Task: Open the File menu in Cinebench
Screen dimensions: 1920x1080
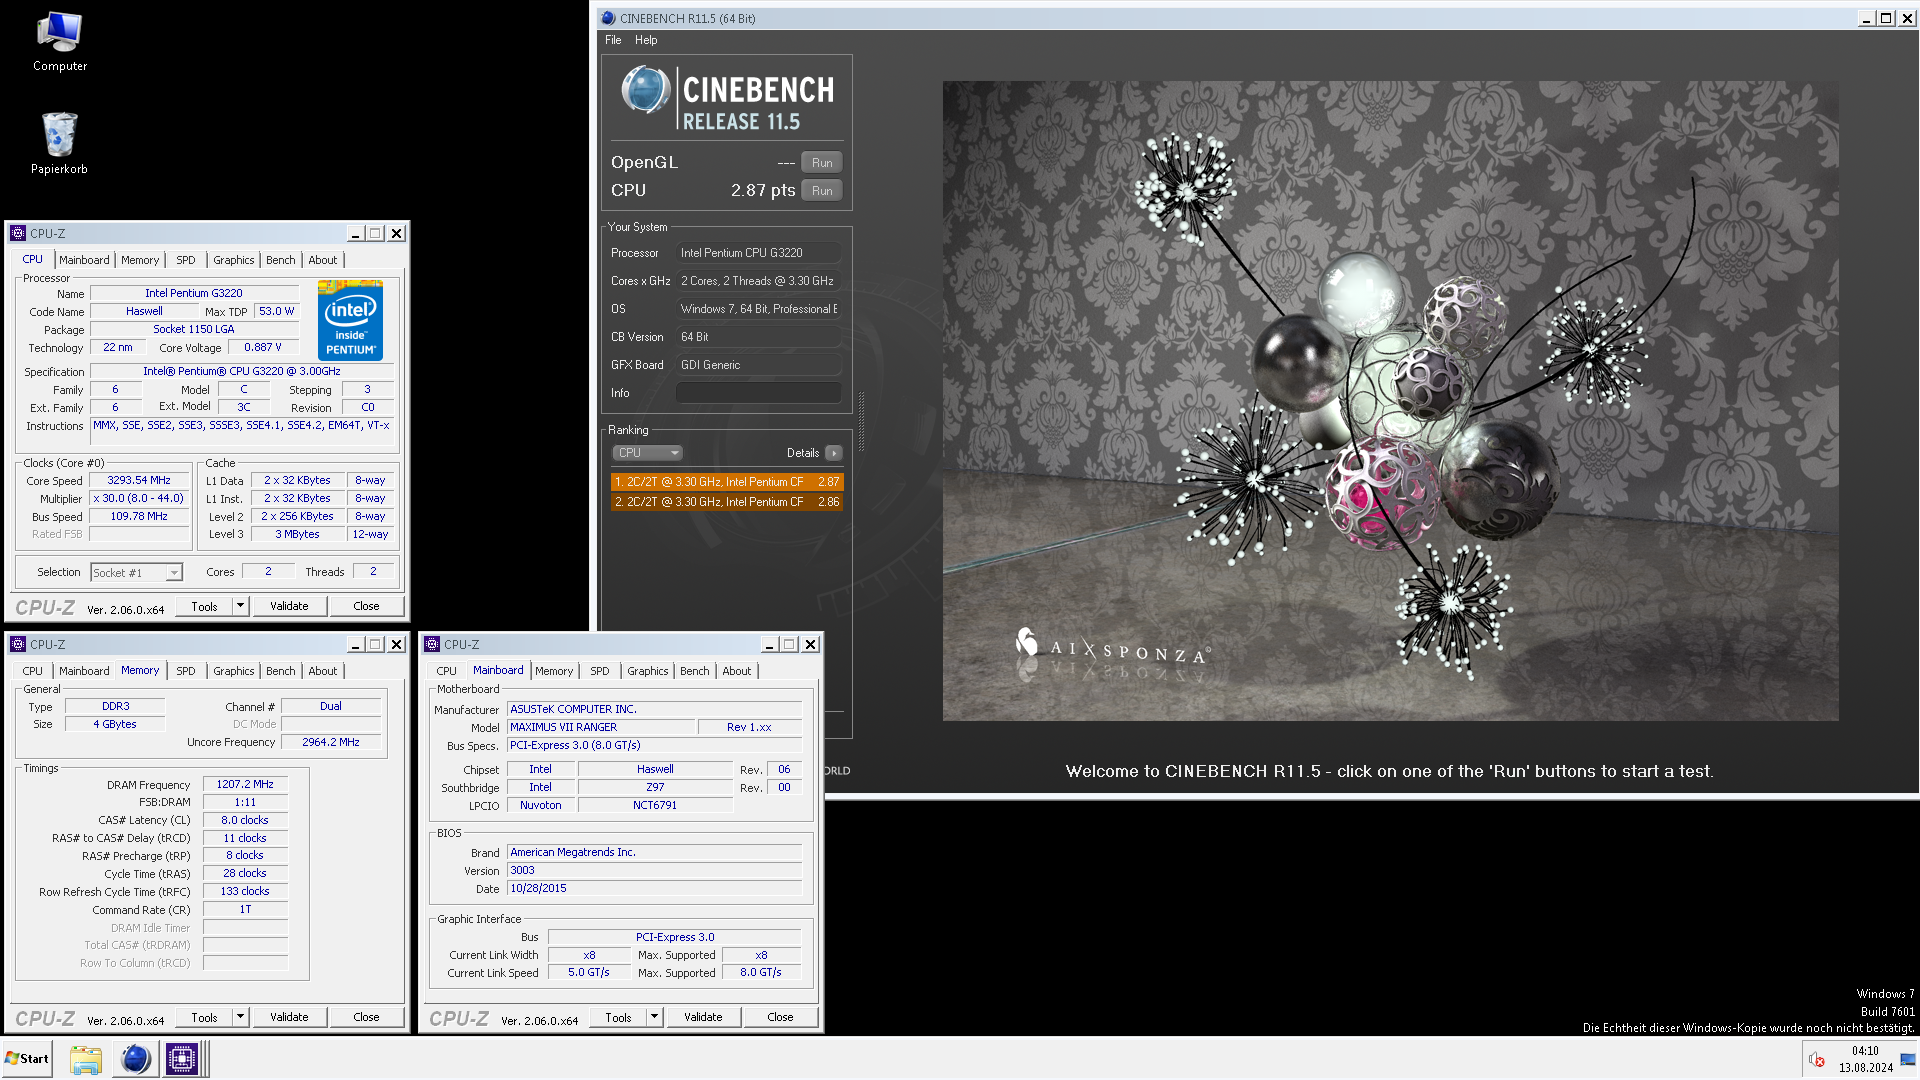Action: (x=613, y=40)
